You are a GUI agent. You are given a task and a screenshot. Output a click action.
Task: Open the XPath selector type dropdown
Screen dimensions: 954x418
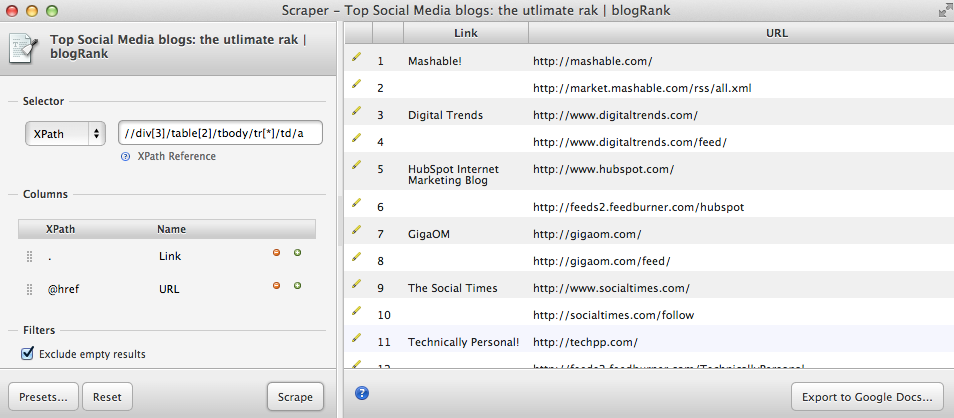click(65, 134)
